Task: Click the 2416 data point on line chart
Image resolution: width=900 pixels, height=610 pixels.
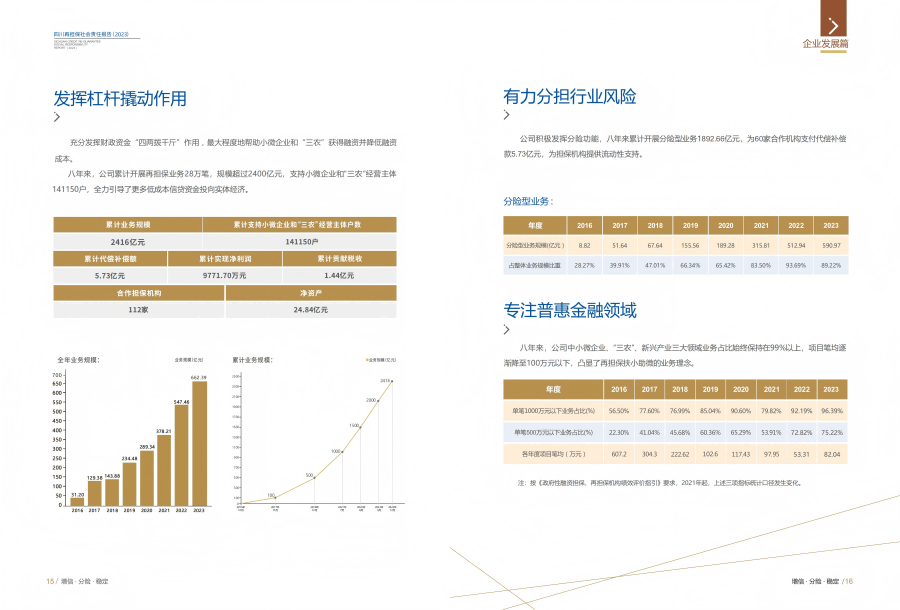Action: point(392,381)
